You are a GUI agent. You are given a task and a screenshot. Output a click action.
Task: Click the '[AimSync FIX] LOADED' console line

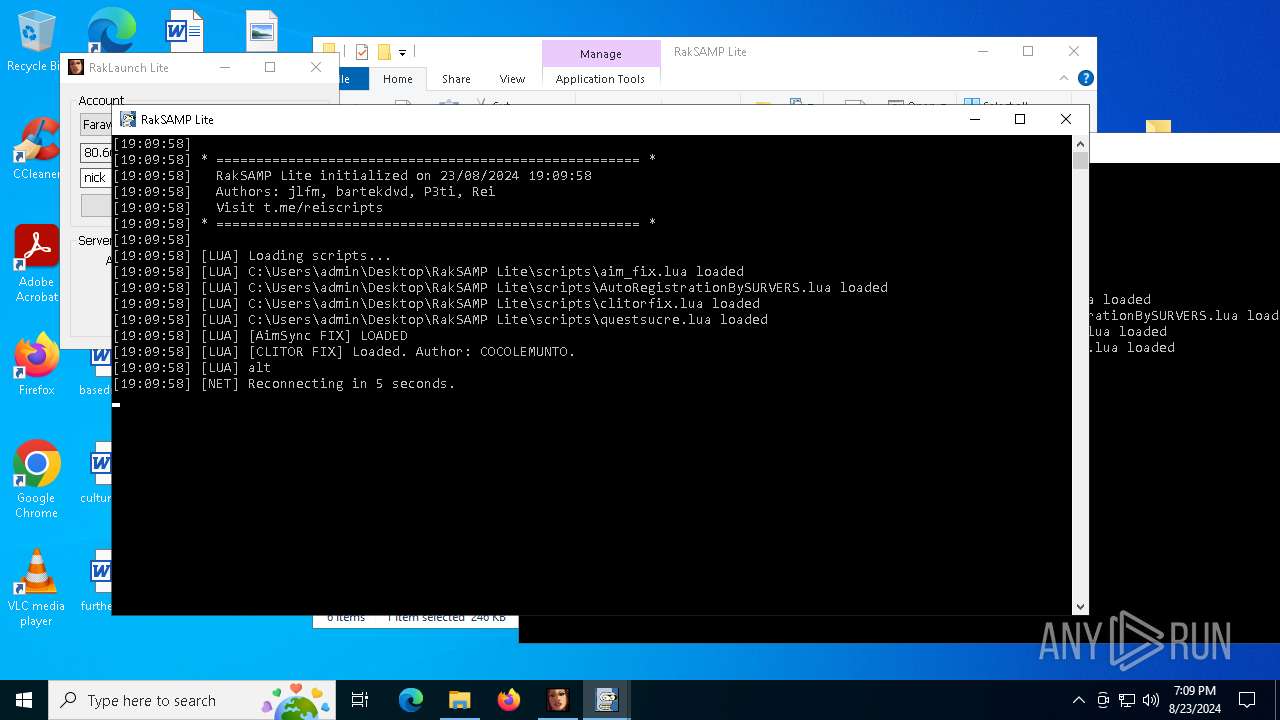pyautogui.click(x=328, y=335)
